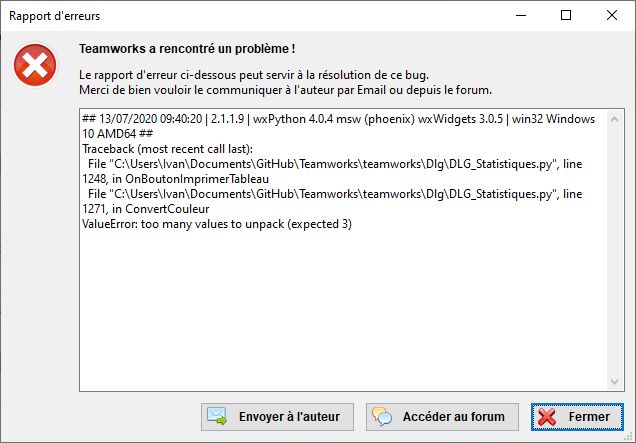Click the error report's scroll down arrow

[614, 381]
